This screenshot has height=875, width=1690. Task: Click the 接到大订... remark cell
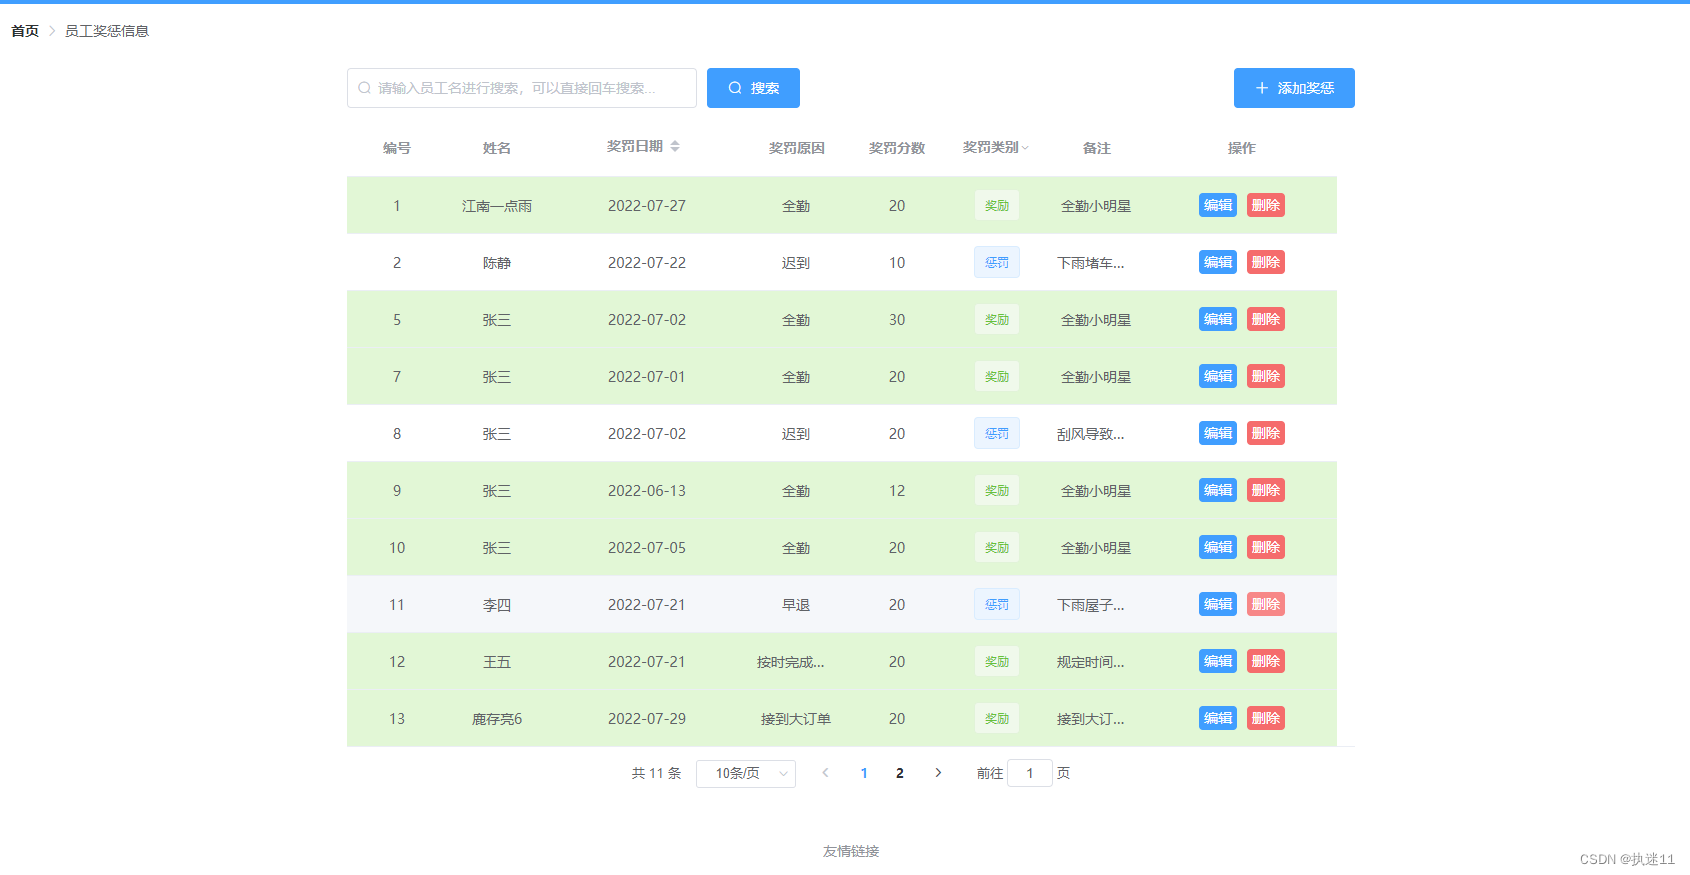click(1091, 719)
